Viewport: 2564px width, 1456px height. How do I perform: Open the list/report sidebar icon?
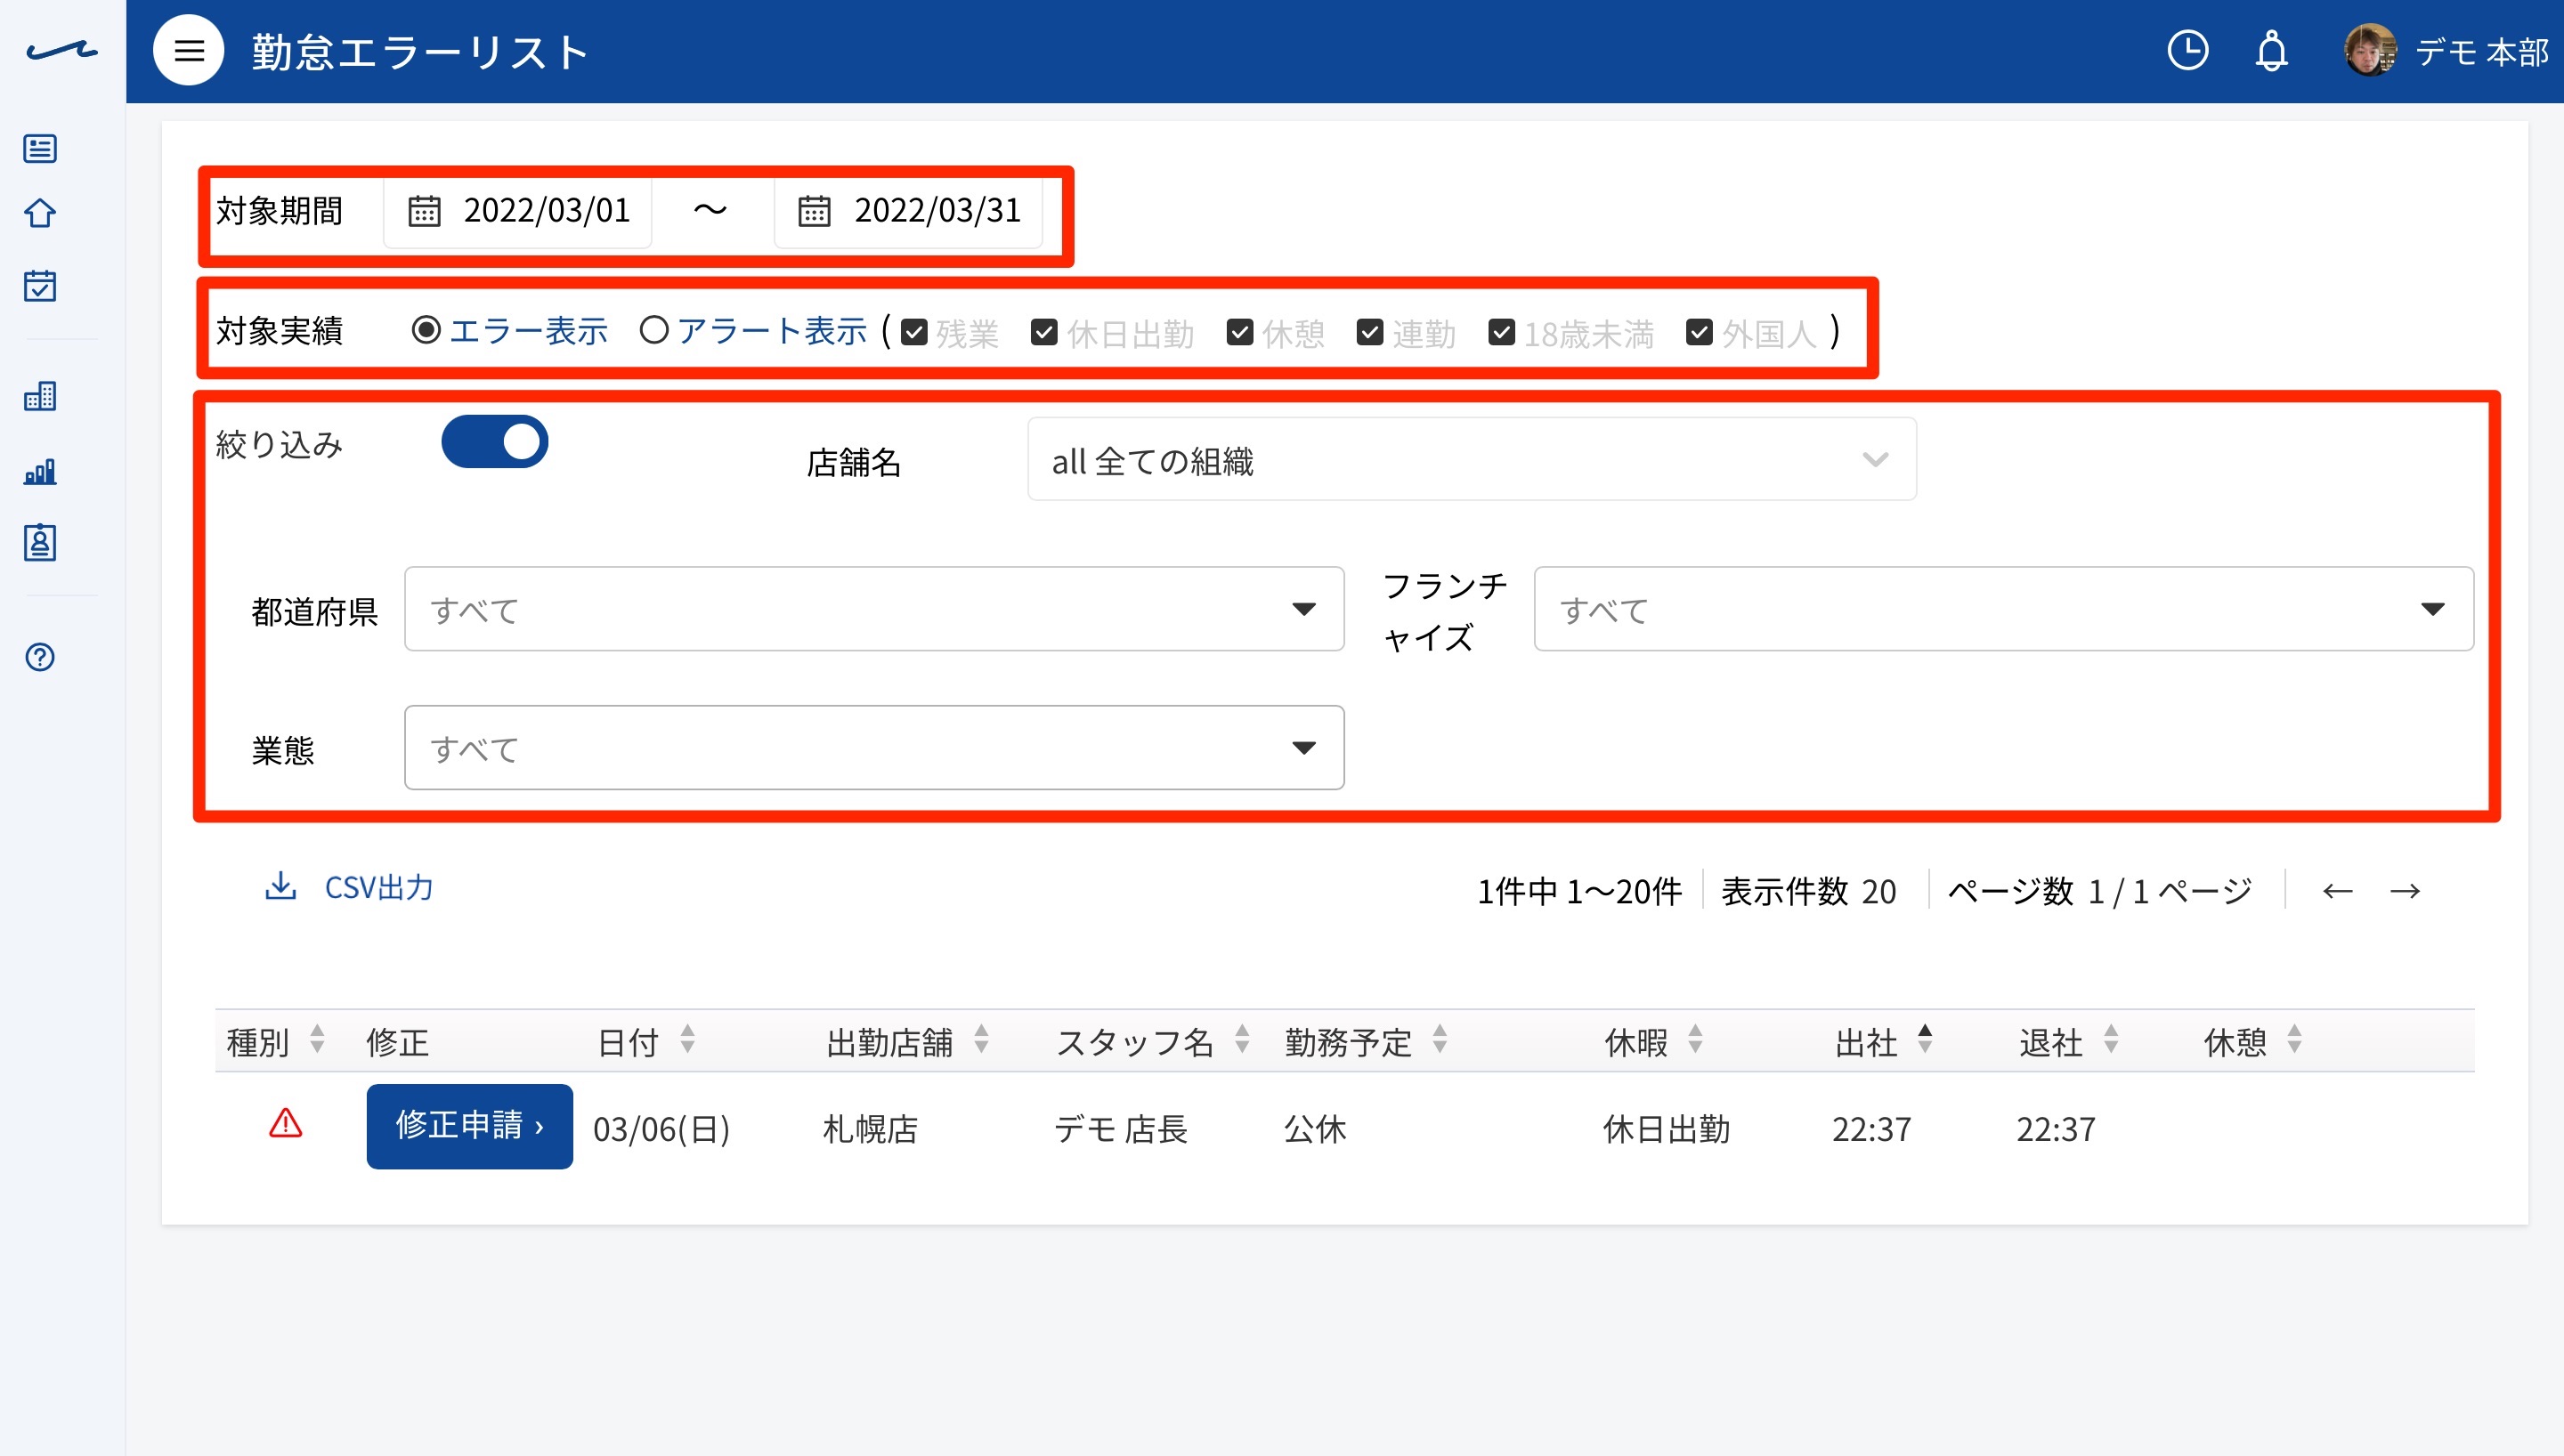(40, 149)
